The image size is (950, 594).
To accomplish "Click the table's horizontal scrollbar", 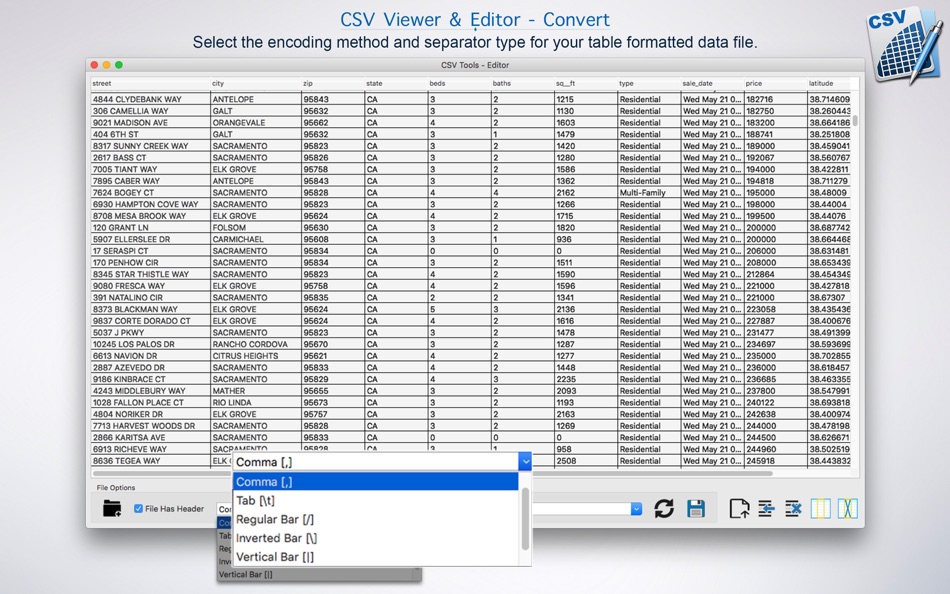I will point(433,473).
